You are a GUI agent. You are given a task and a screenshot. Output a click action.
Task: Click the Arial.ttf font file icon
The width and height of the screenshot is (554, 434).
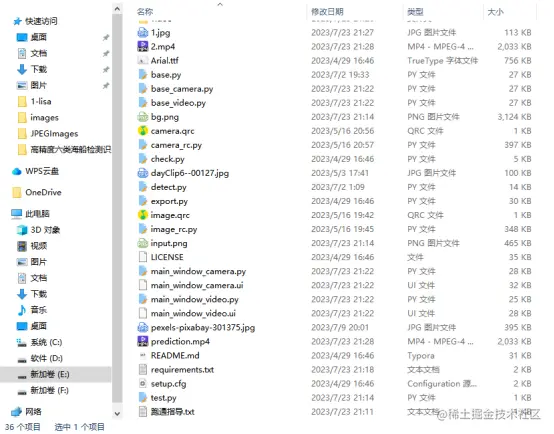[142, 61]
